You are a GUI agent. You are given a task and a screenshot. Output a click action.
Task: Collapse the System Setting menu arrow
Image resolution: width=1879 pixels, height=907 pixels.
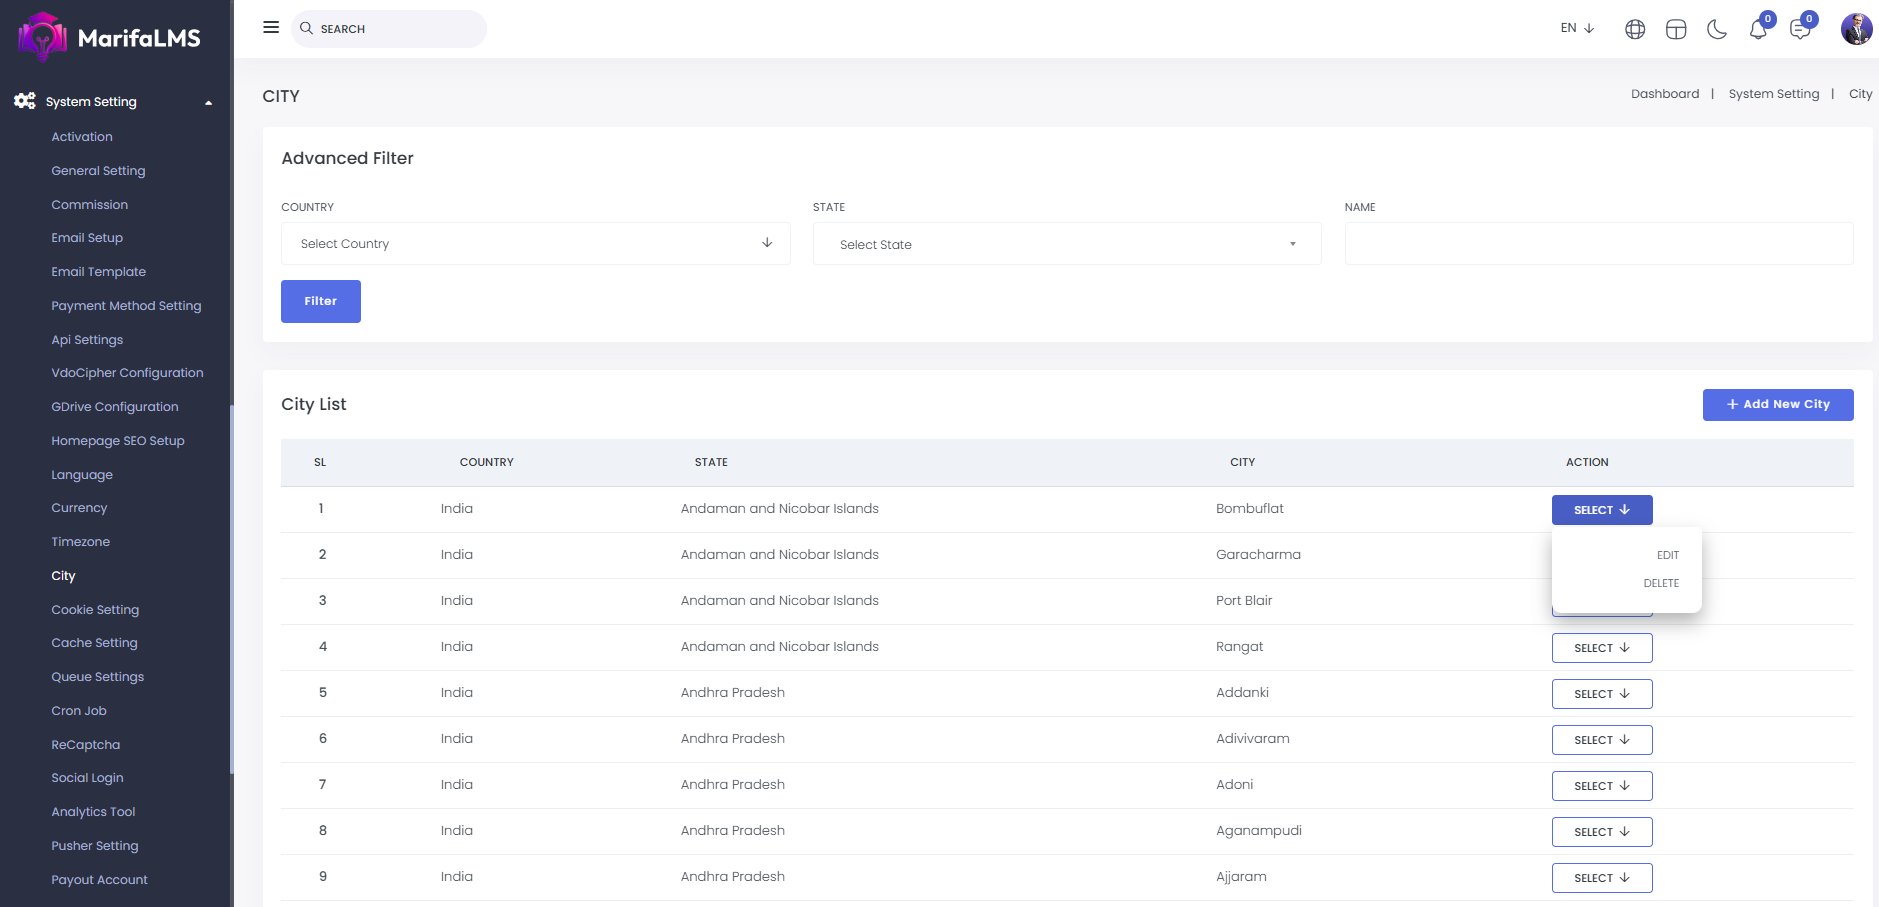pos(209,102)
